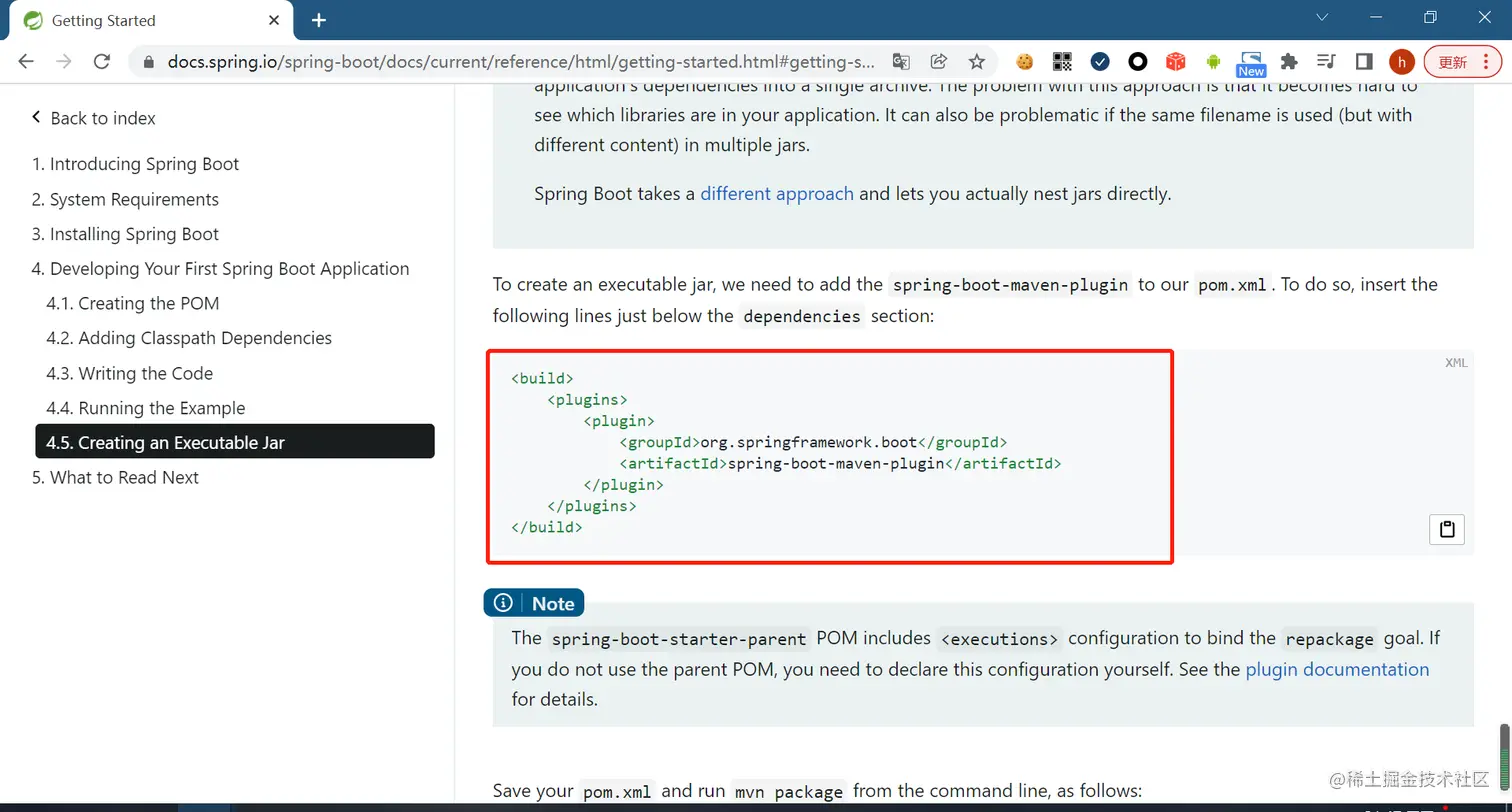Open the Extensions puzzle menu

tap(1289, 61)
